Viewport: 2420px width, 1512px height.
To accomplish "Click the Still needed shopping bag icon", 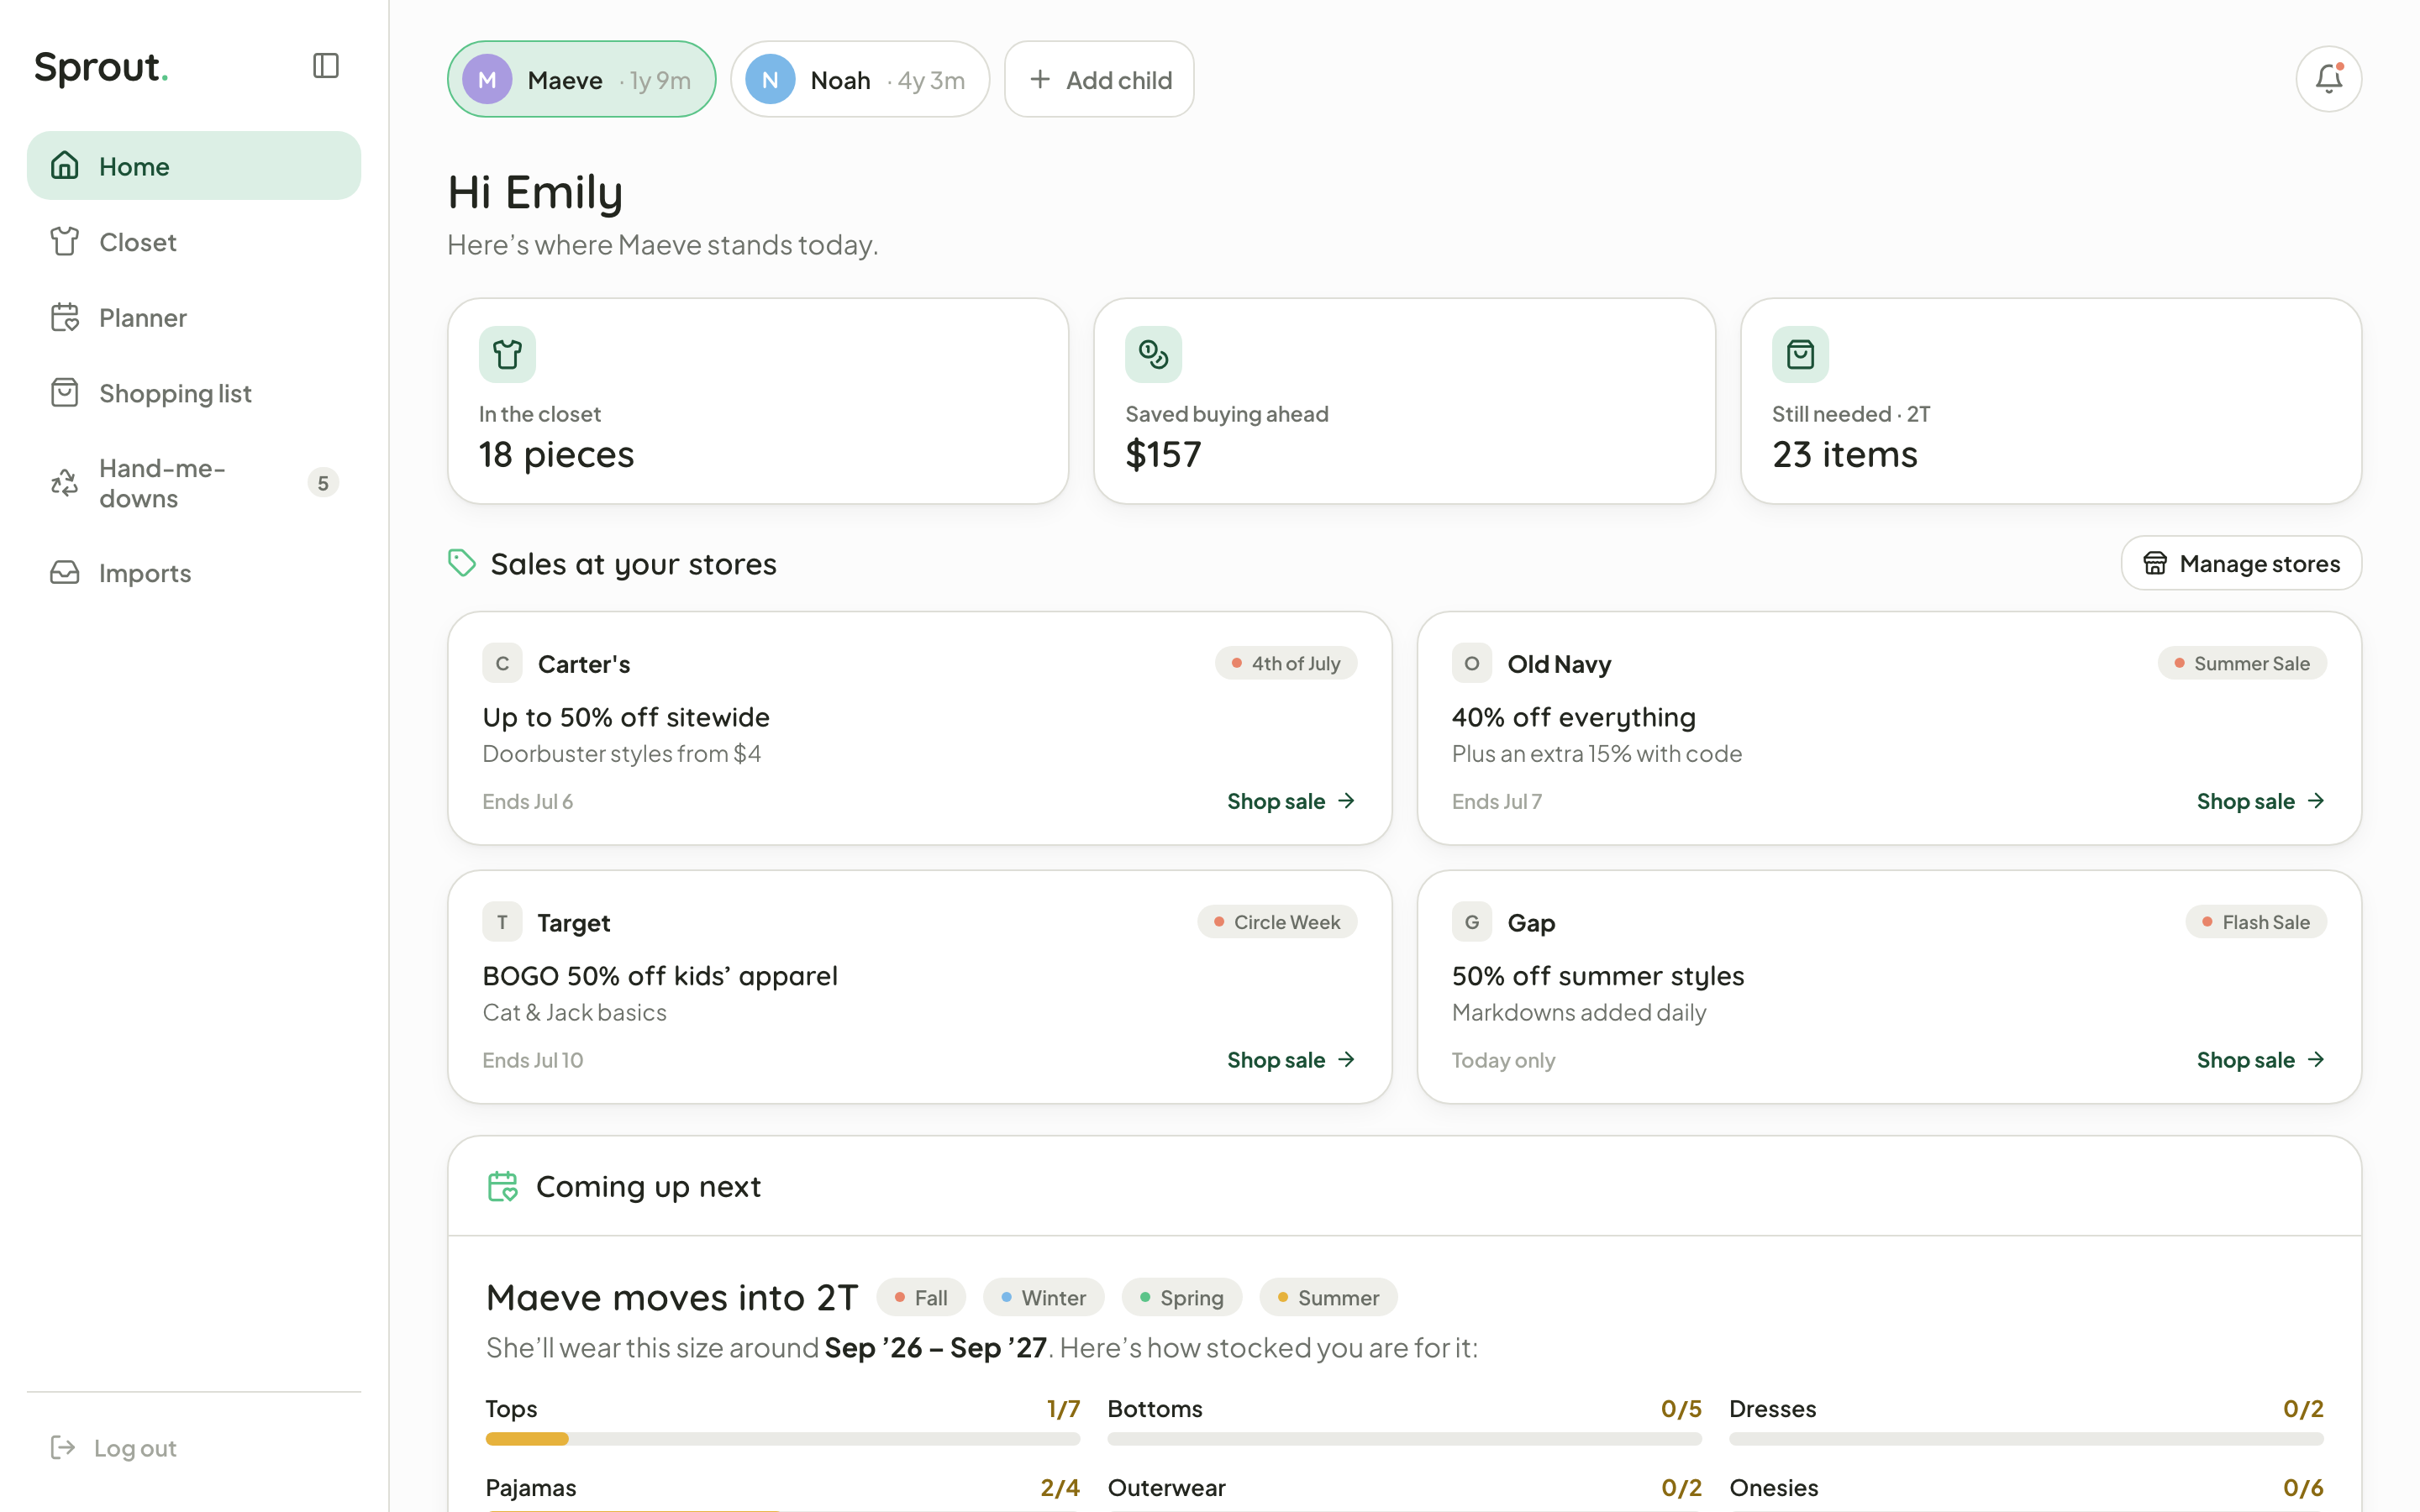I will click(1800, 354).
